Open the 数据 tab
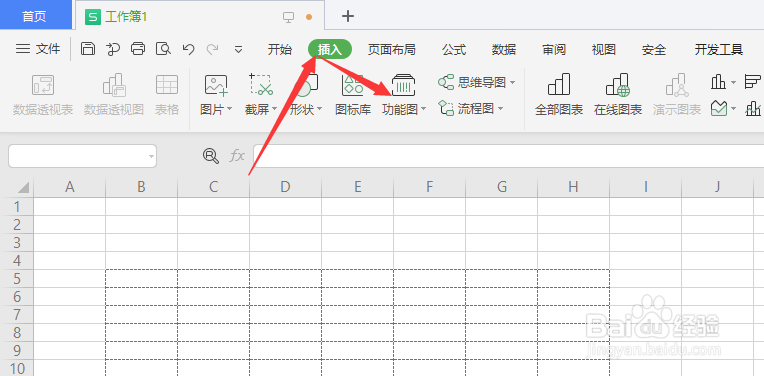The width and height of the screenshot is (764, 376). point(504,49)
